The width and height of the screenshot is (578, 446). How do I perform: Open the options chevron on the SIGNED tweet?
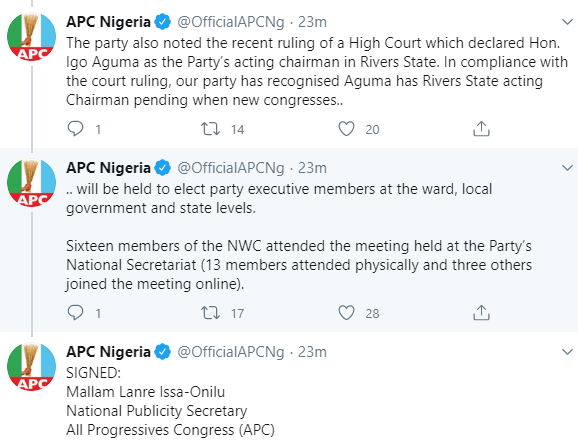pyautogui.click(x=567, y=352)
